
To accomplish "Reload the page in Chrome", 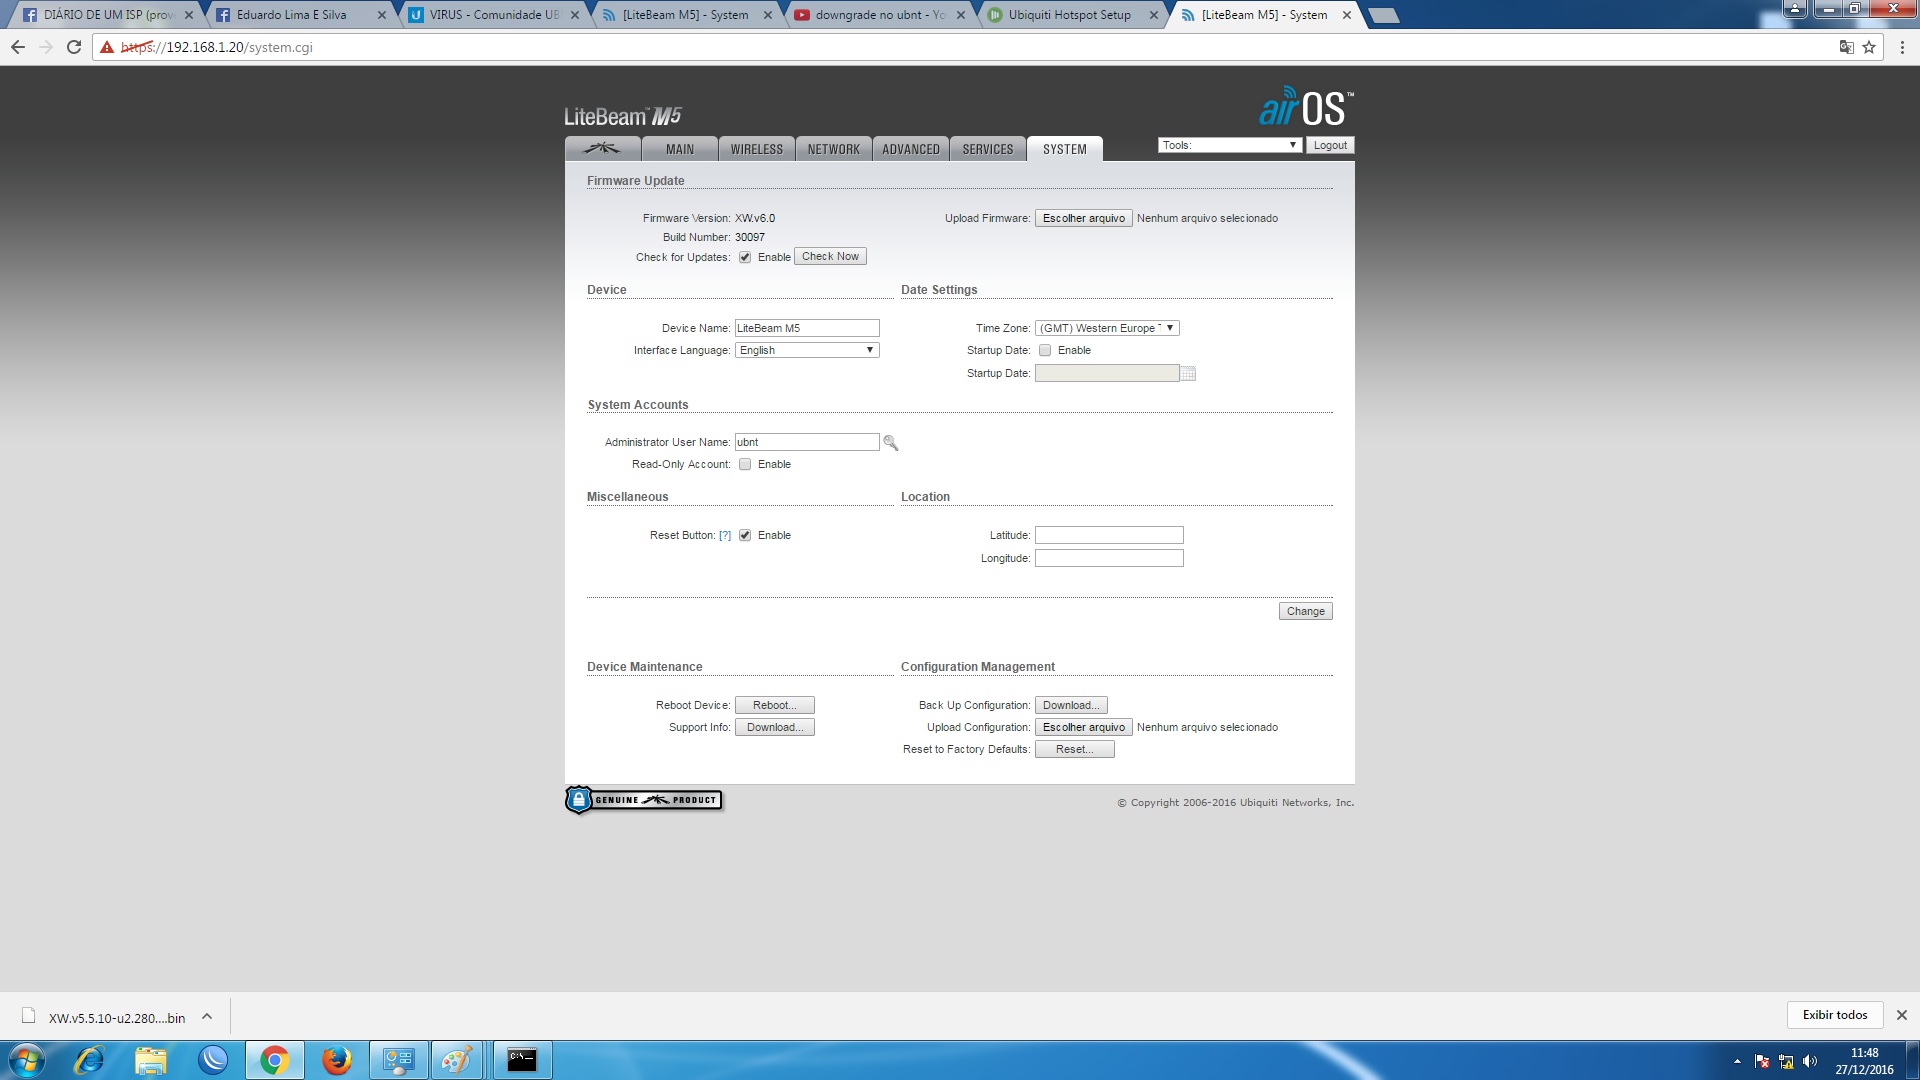I will (x=74, y=47).
